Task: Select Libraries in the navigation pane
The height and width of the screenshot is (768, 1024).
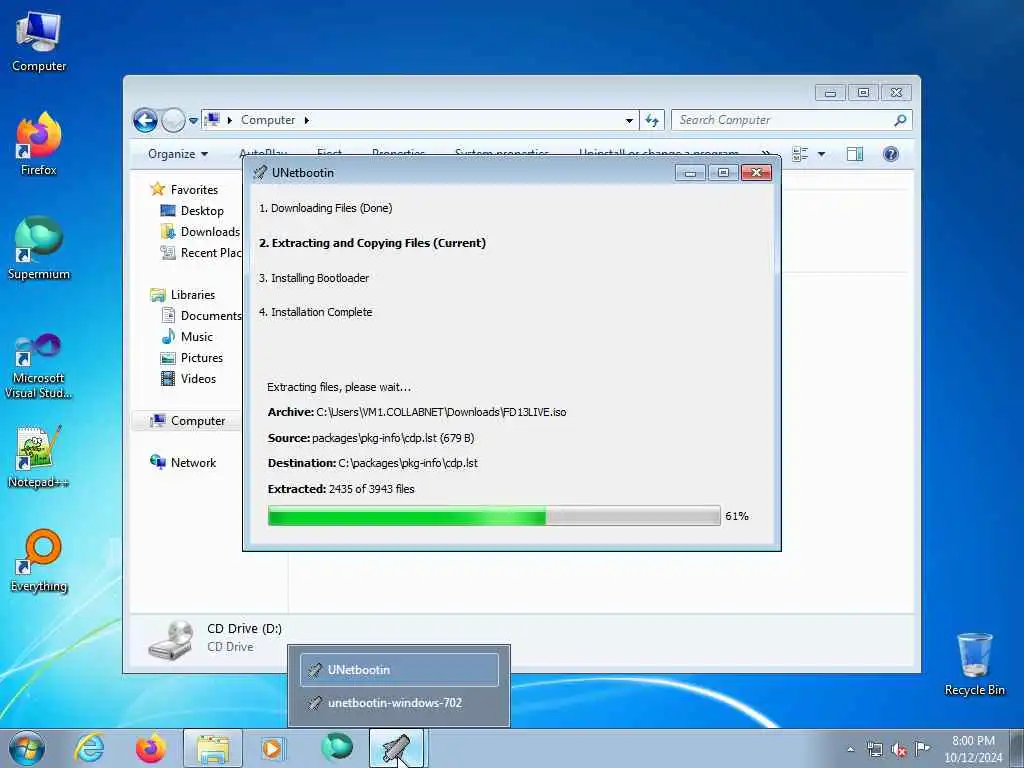Action: pyautogui.click(x=182, y=295)
